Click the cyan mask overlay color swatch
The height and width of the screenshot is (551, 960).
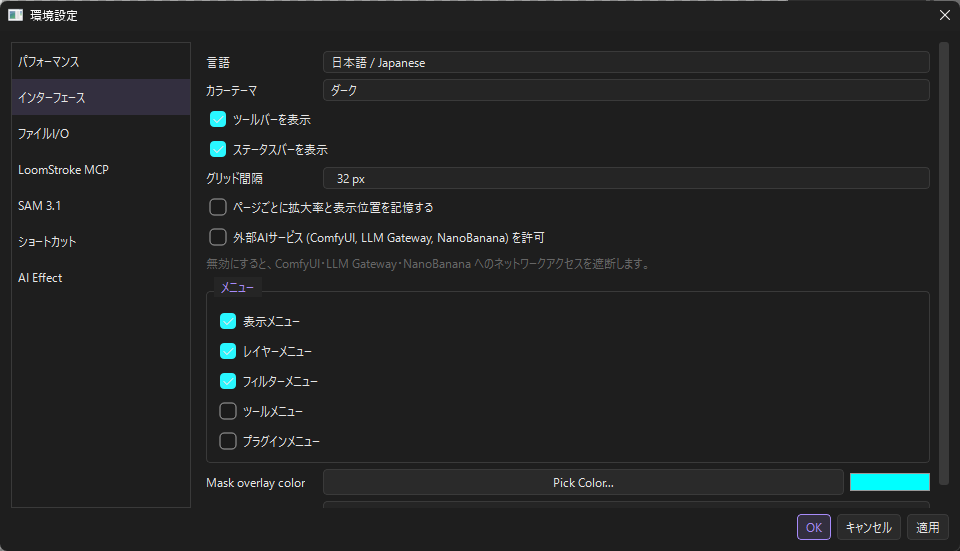click(x=890, y=482)
